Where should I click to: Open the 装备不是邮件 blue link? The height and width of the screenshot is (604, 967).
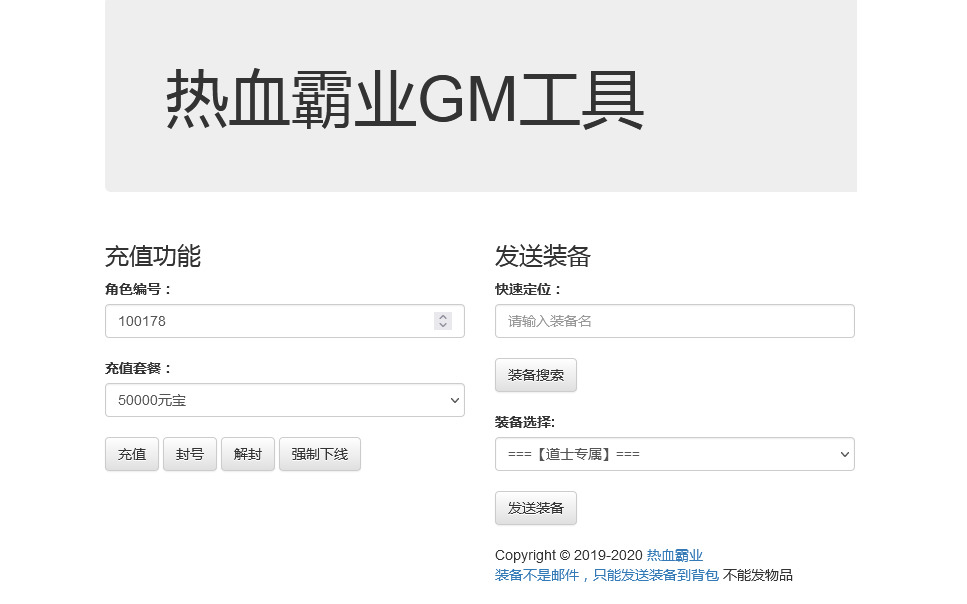point(607,575)
